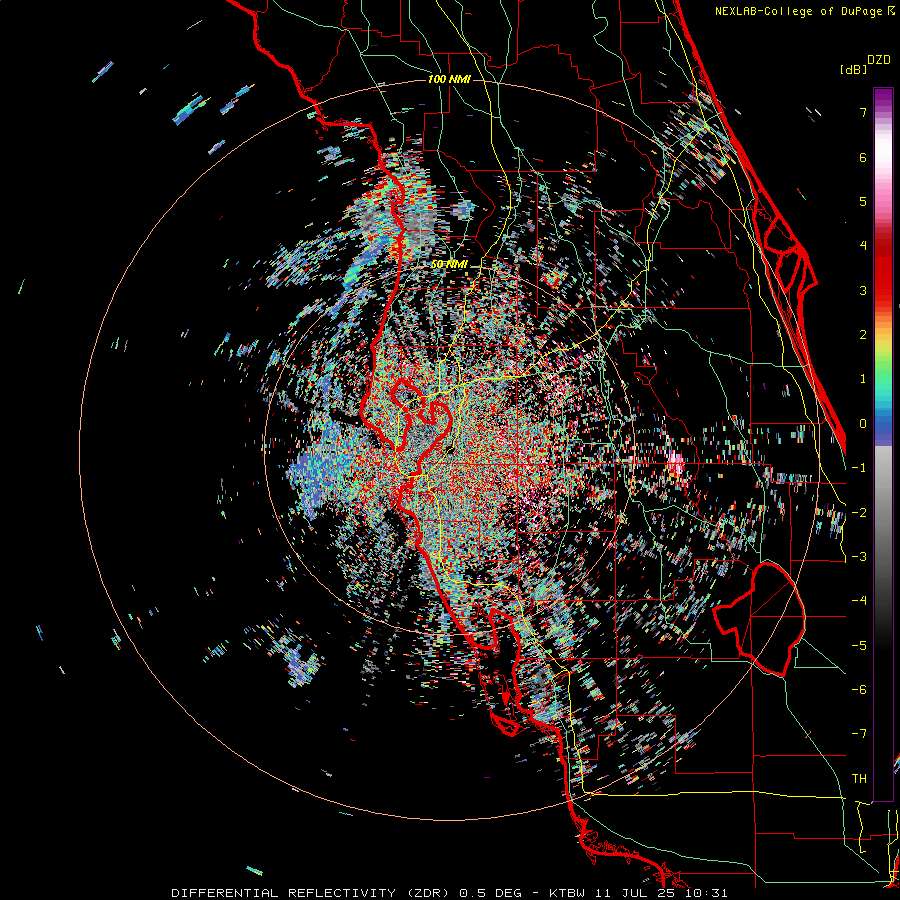Click the 2 value on color scale

point(863,335)
